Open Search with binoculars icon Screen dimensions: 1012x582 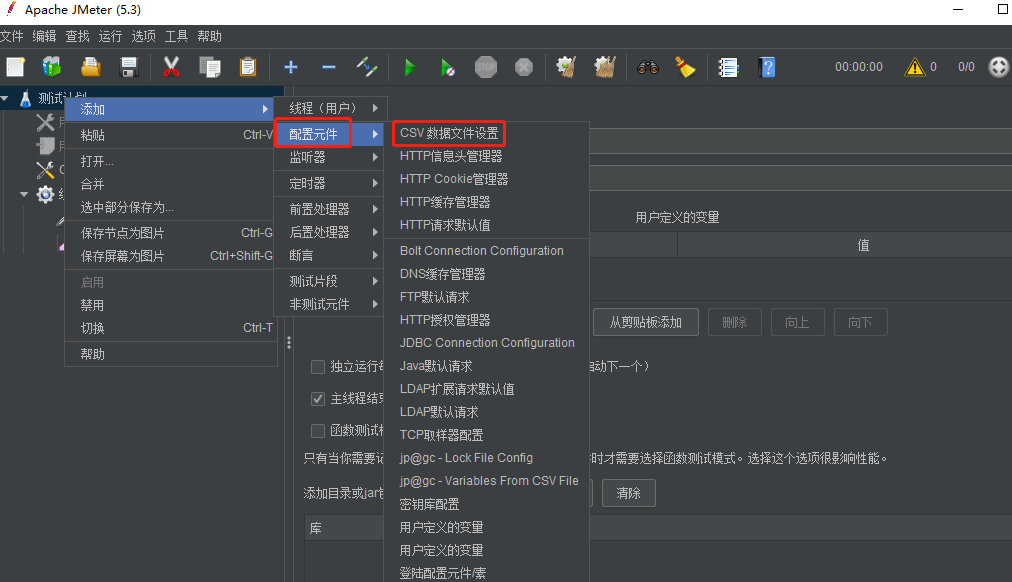click(647, 67)
